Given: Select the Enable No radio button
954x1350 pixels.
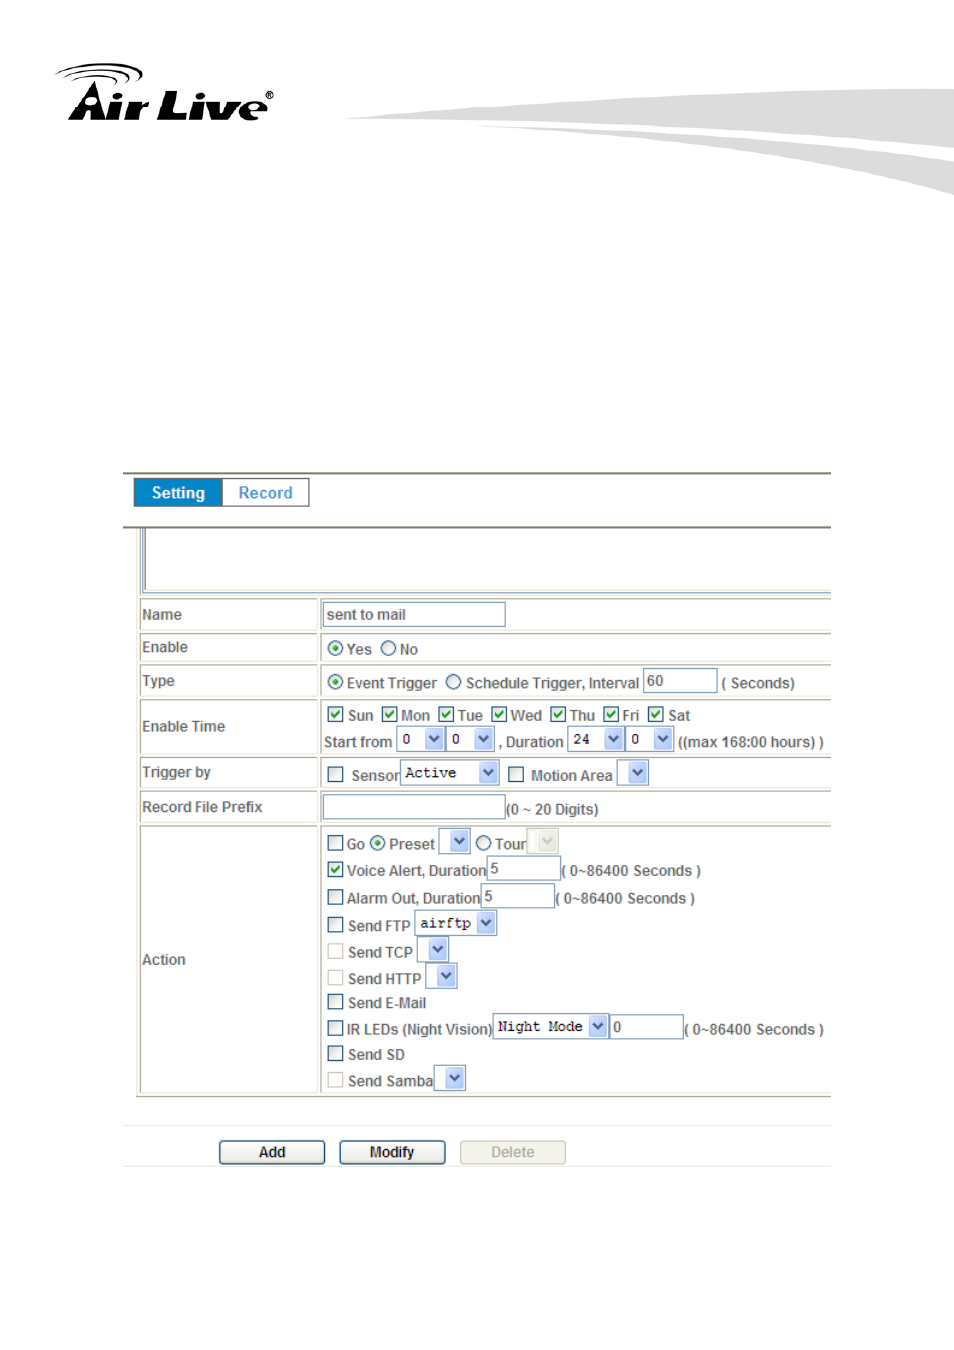Looking at the screenshot, I should click(x=388, y=648).
